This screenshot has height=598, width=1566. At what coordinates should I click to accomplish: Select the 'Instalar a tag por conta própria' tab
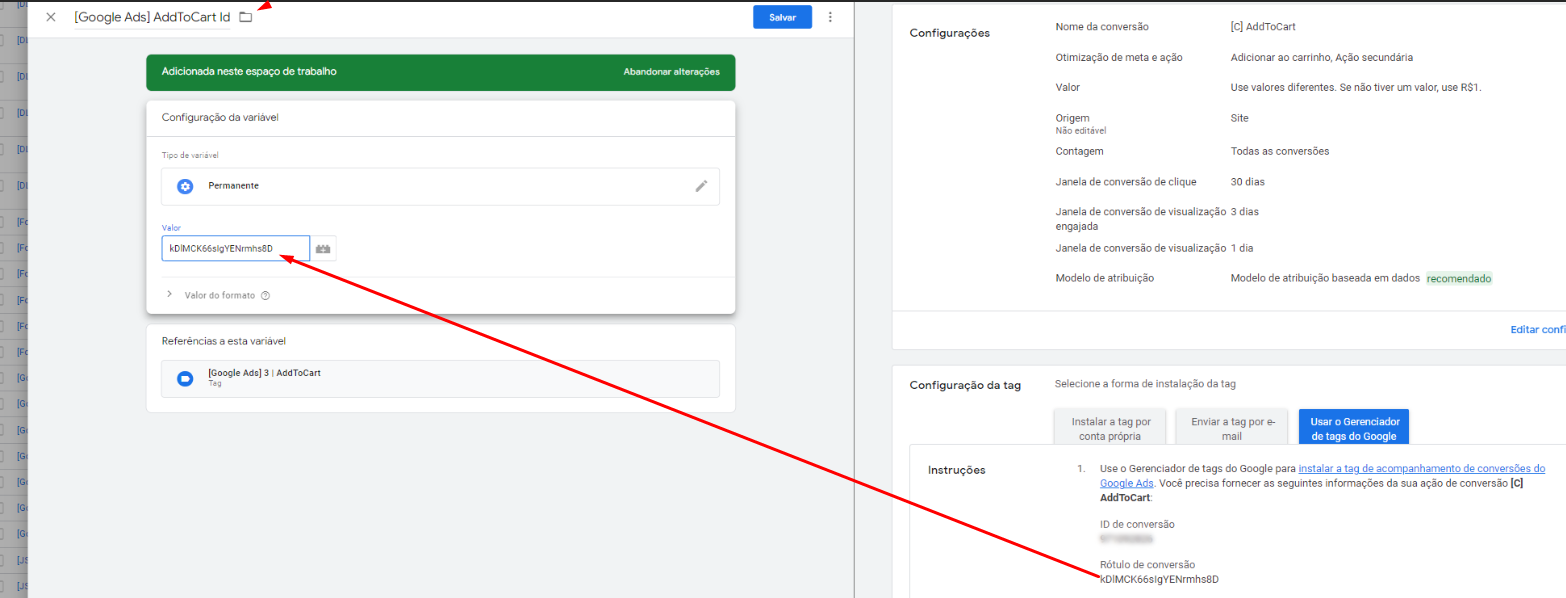click(1112, 429)
